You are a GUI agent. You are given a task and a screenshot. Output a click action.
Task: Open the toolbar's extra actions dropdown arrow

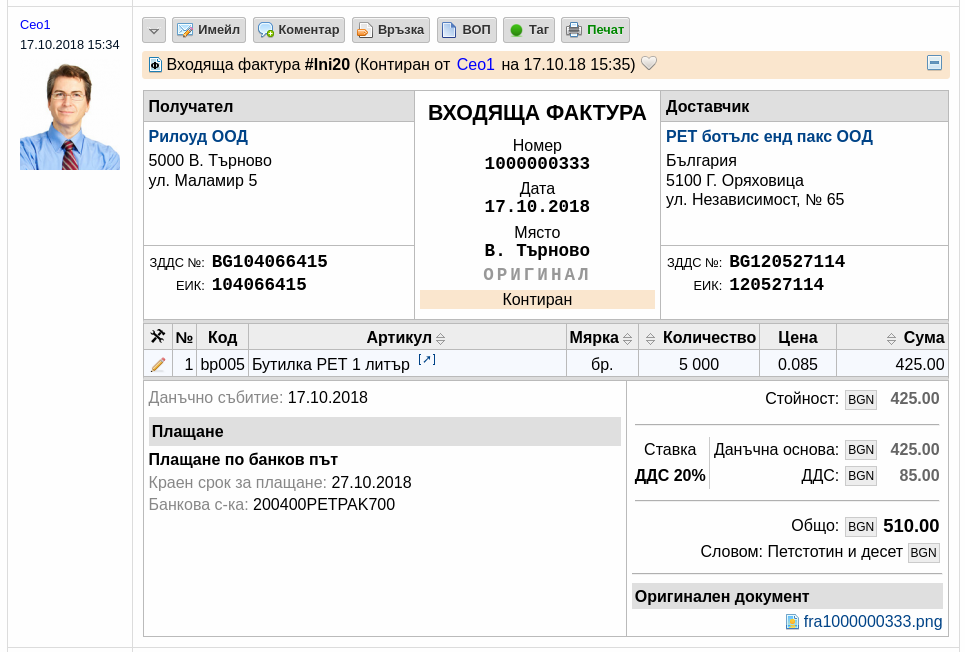tap(154, 30)
